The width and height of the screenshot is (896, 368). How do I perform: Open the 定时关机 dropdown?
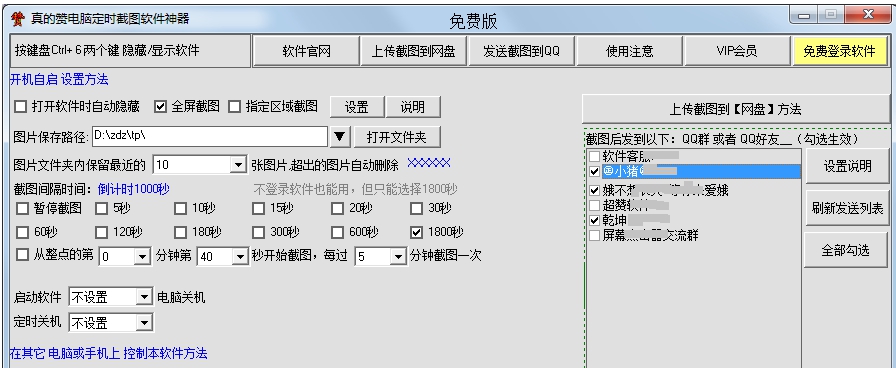pyautogui.click(x=144, y=323)
